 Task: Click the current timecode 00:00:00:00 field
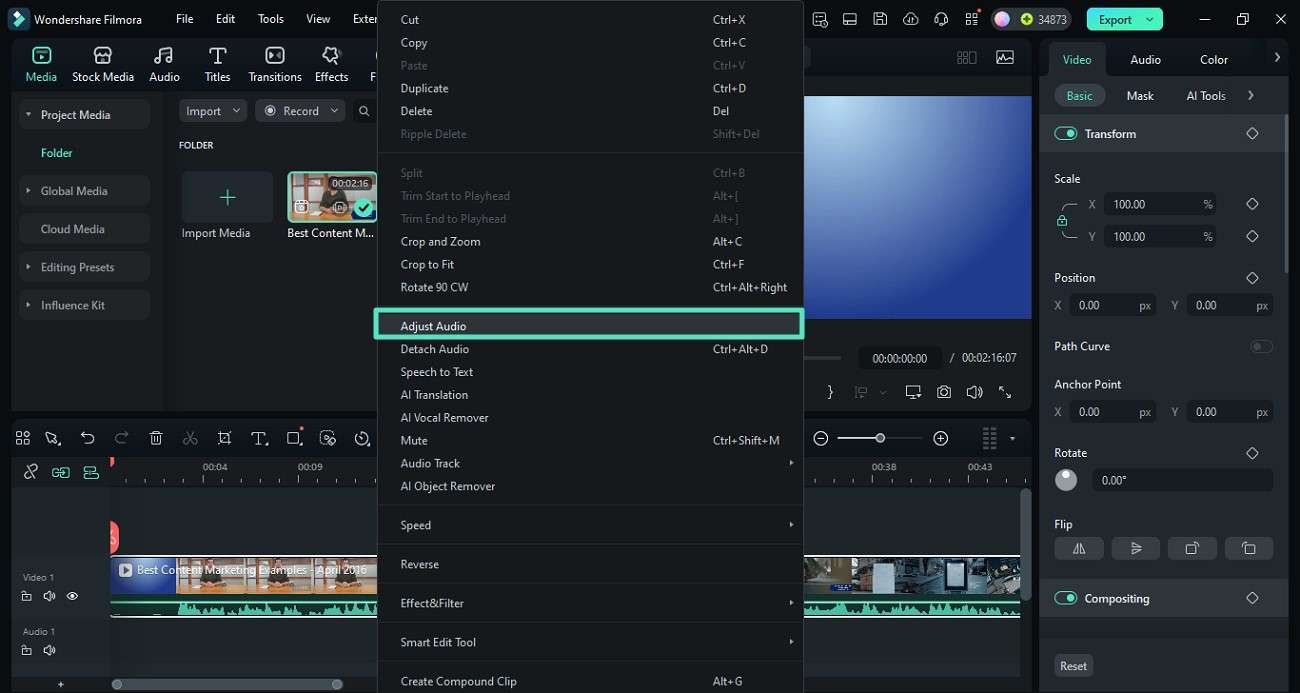point(900,358)
